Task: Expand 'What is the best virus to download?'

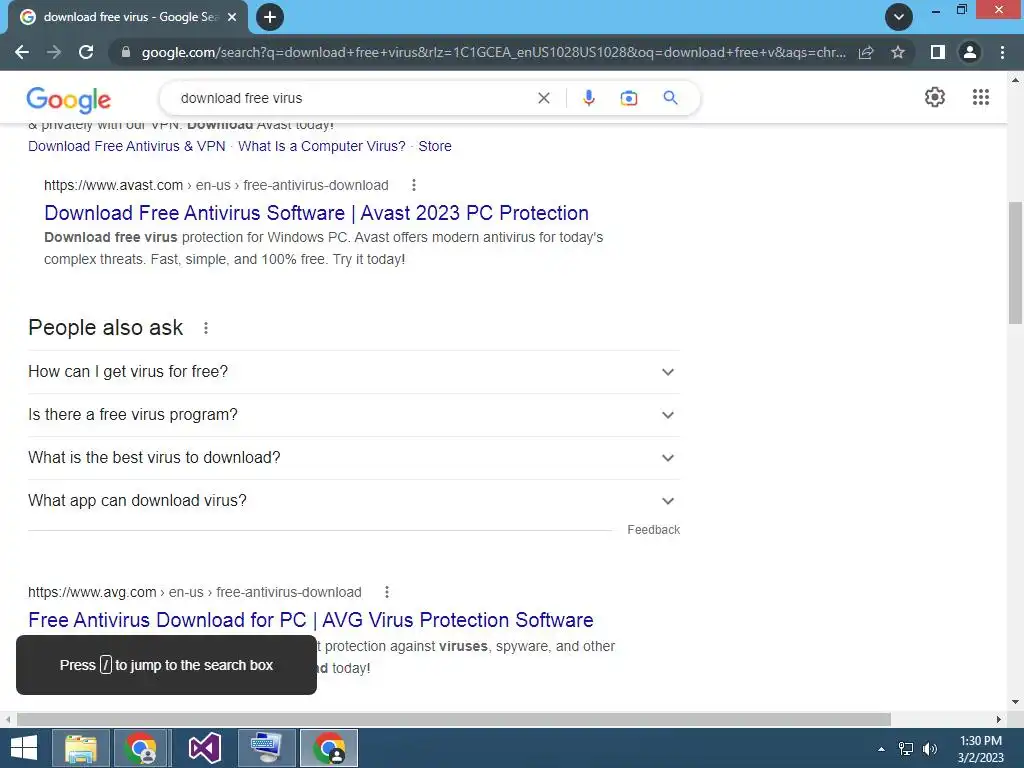Action: click(x=354, y=458)
